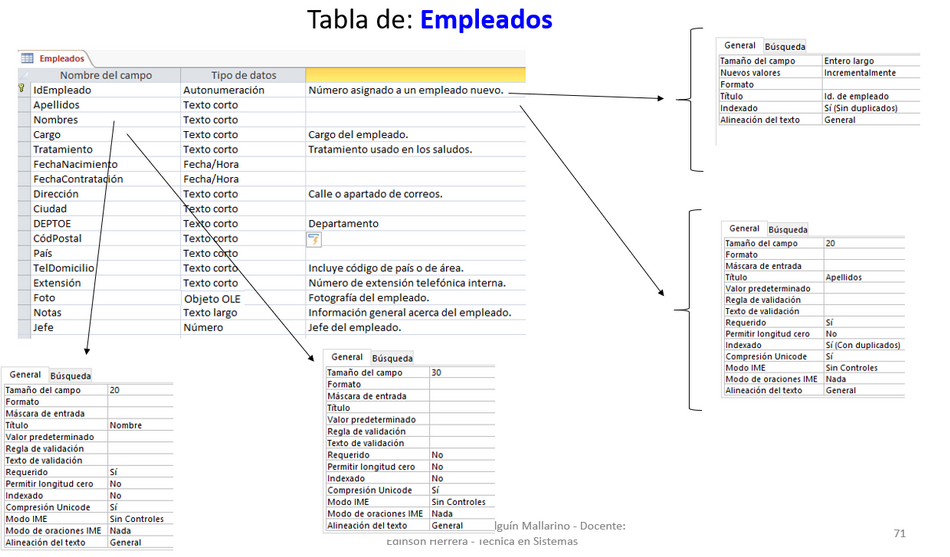Screen dimensions: 950x557
Task: Click the primary key icon beside IdEmpleado
Action: (x=22, y=90)
